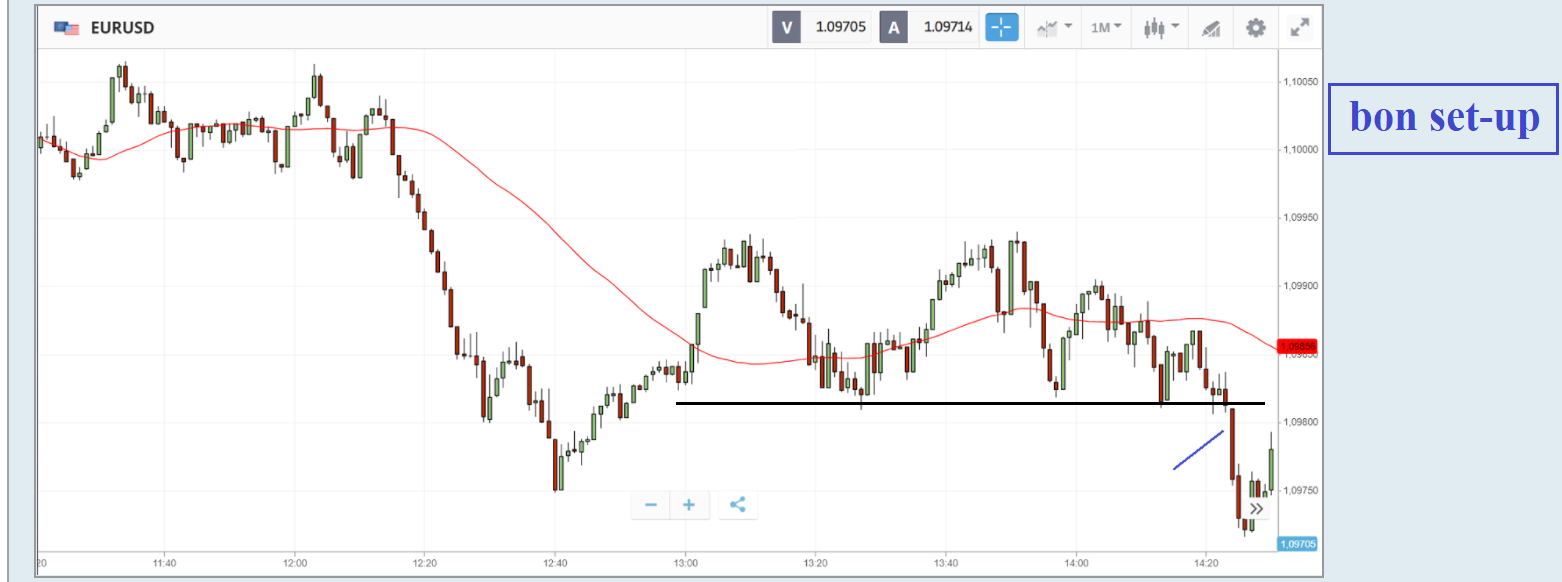Click the blue current price label 1,09705
Image resolution: width=1562 pixels, height=582 pixels.
[1298, 544]
